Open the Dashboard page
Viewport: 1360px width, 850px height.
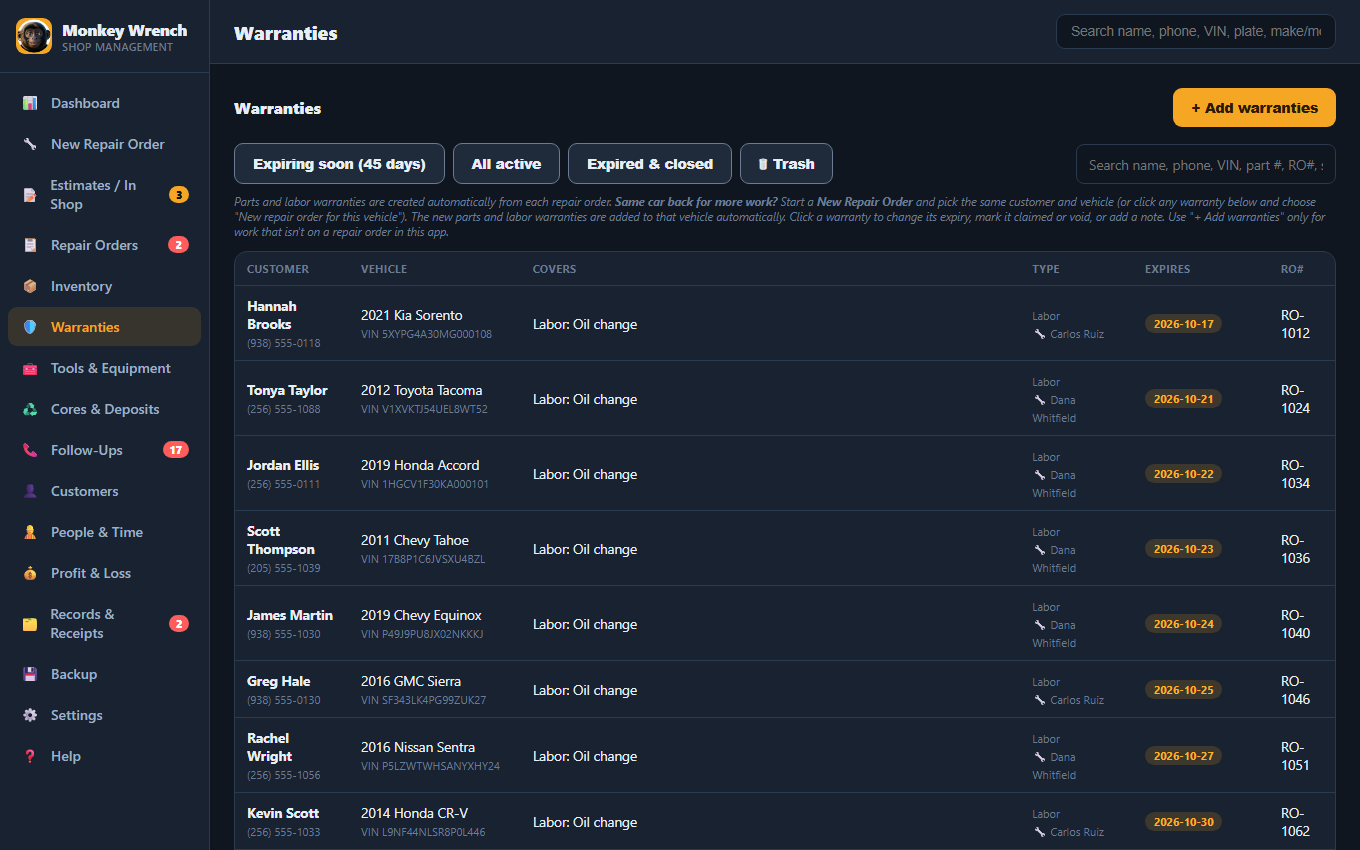104,103
